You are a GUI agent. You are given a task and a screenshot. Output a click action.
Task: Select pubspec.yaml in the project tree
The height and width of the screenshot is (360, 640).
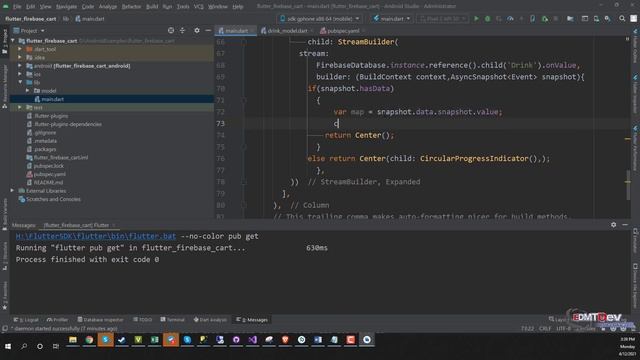(49, 174)
